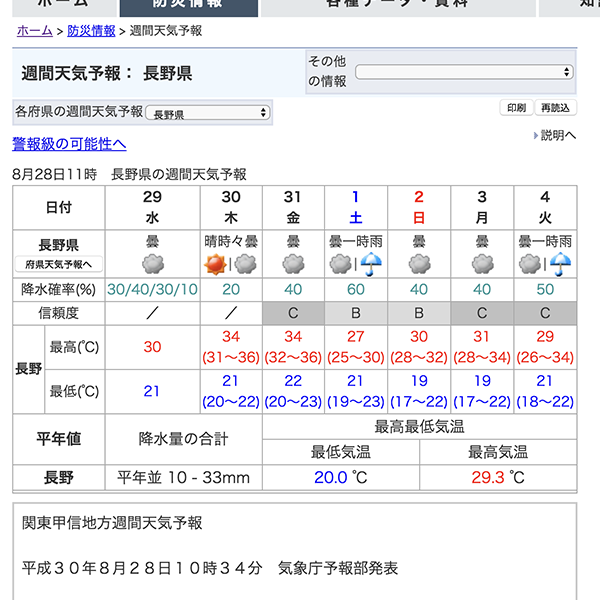Click the 50 percent precipitation cell
This screenshot has height=600, width=600.
point(545,290)
